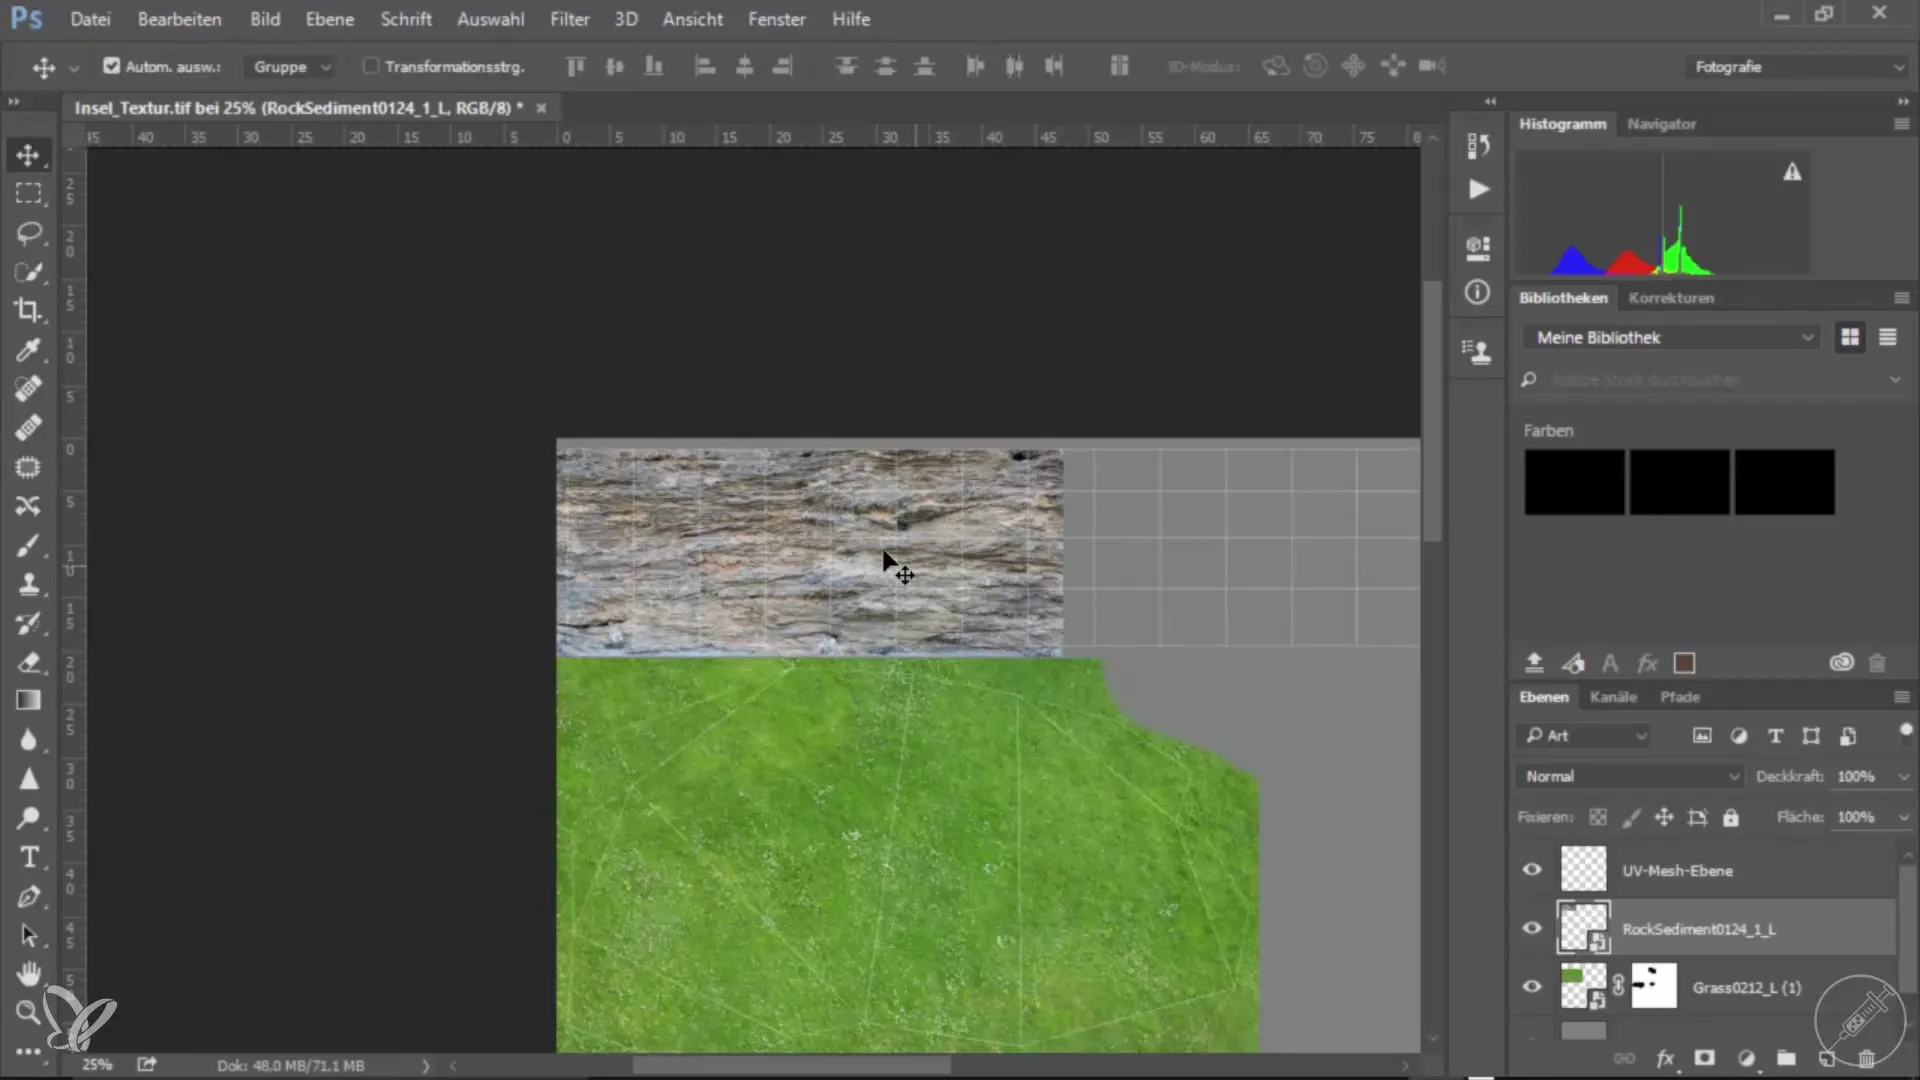Click the third black swatch under Farben
Screen dimensions: 1920x1080
click(x=1784, y=482)
